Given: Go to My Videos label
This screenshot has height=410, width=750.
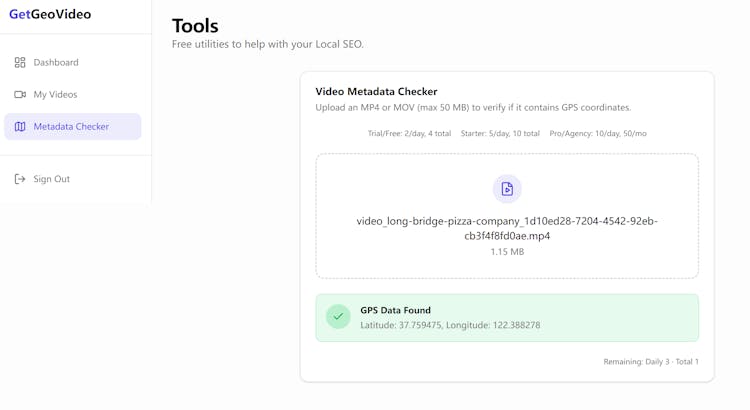Looking at the screenshot, I should 55,94.
